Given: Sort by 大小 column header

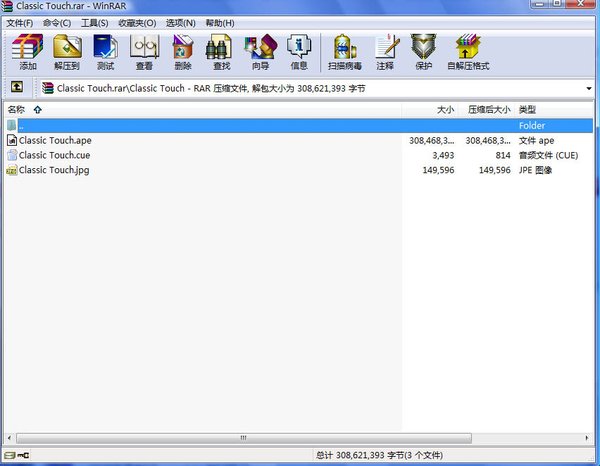Looking at the screenshot, I should click(429, 110).
